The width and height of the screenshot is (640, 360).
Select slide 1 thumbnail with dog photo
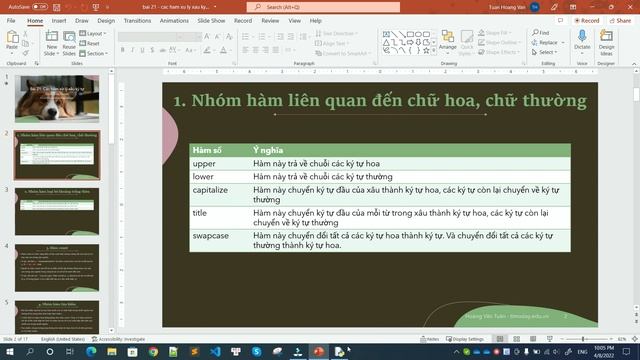tap(57, 99)
